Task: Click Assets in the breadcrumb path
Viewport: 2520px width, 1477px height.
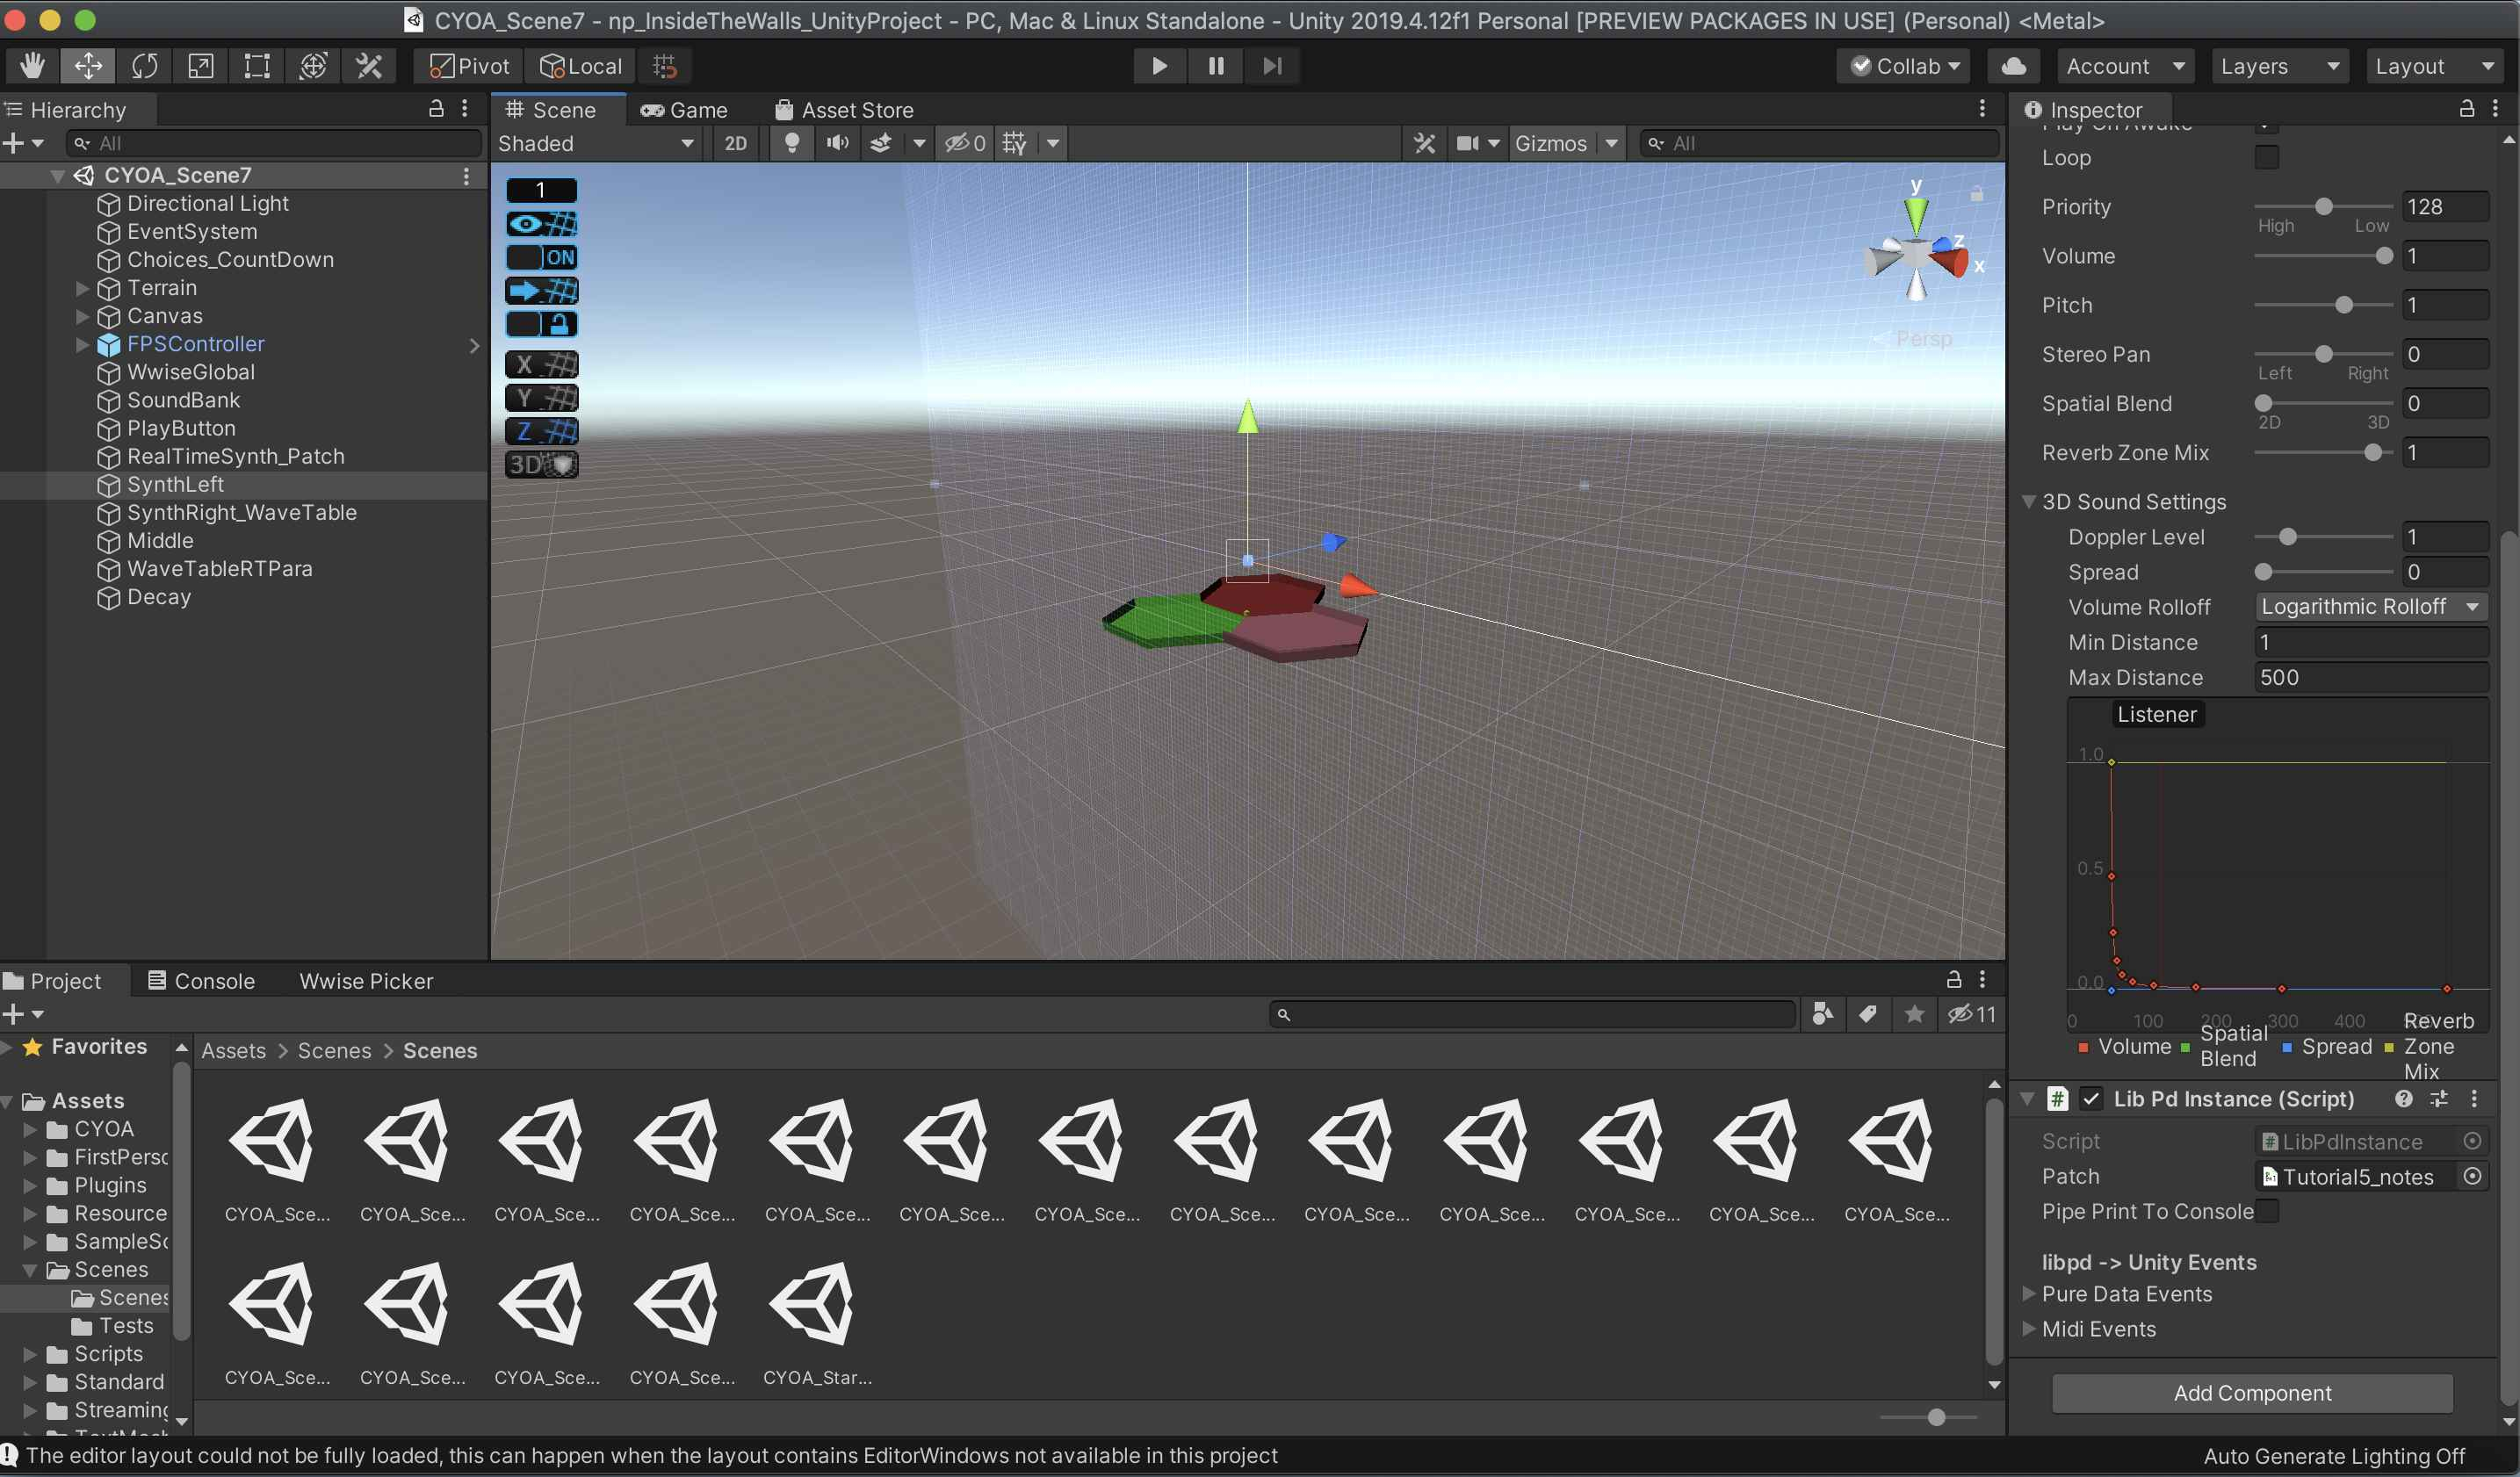Action: 233,1051
